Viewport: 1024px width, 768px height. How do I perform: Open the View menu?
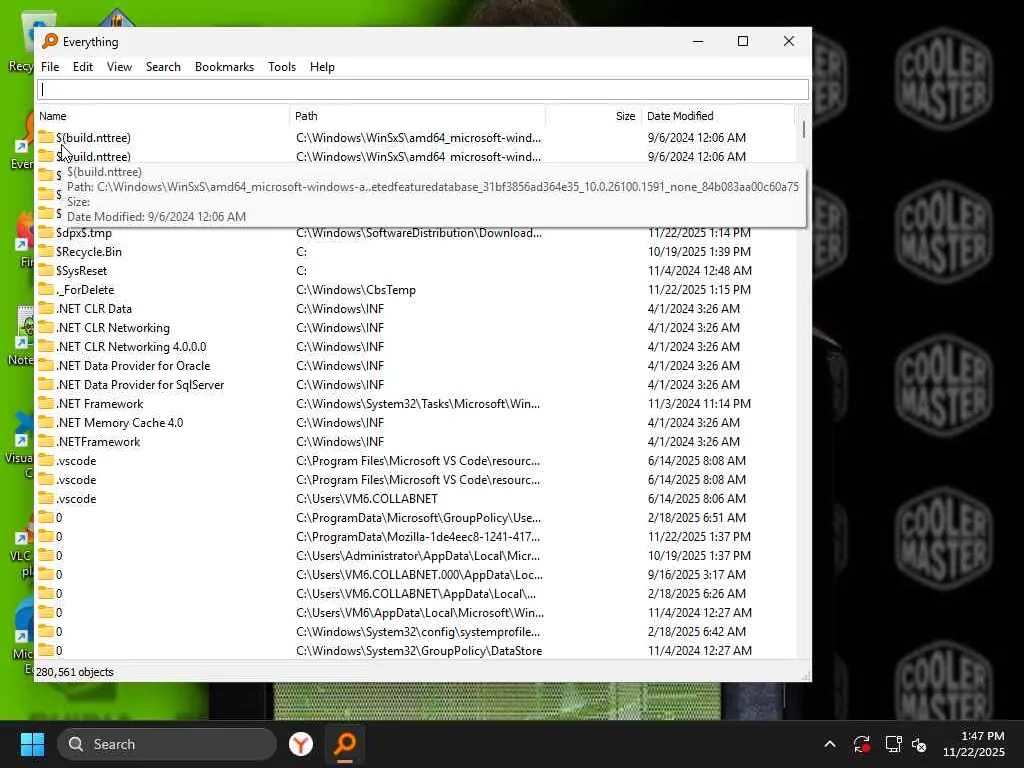pyautogui.click(x=119, y=67)
